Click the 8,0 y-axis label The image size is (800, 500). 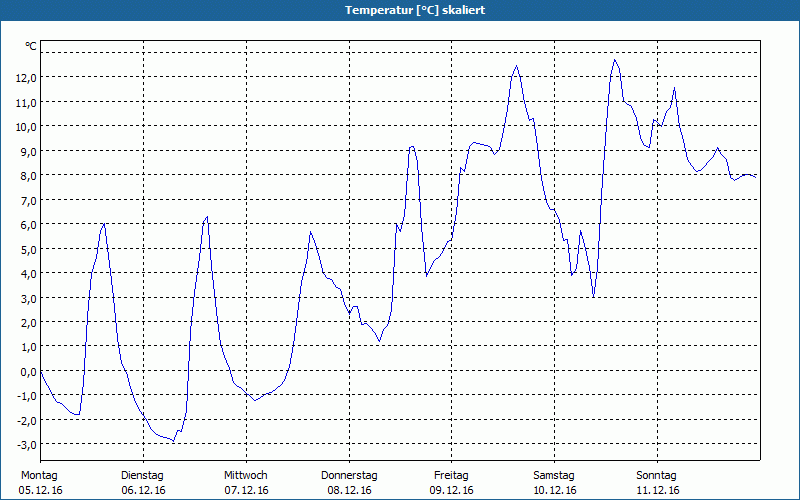29,176
